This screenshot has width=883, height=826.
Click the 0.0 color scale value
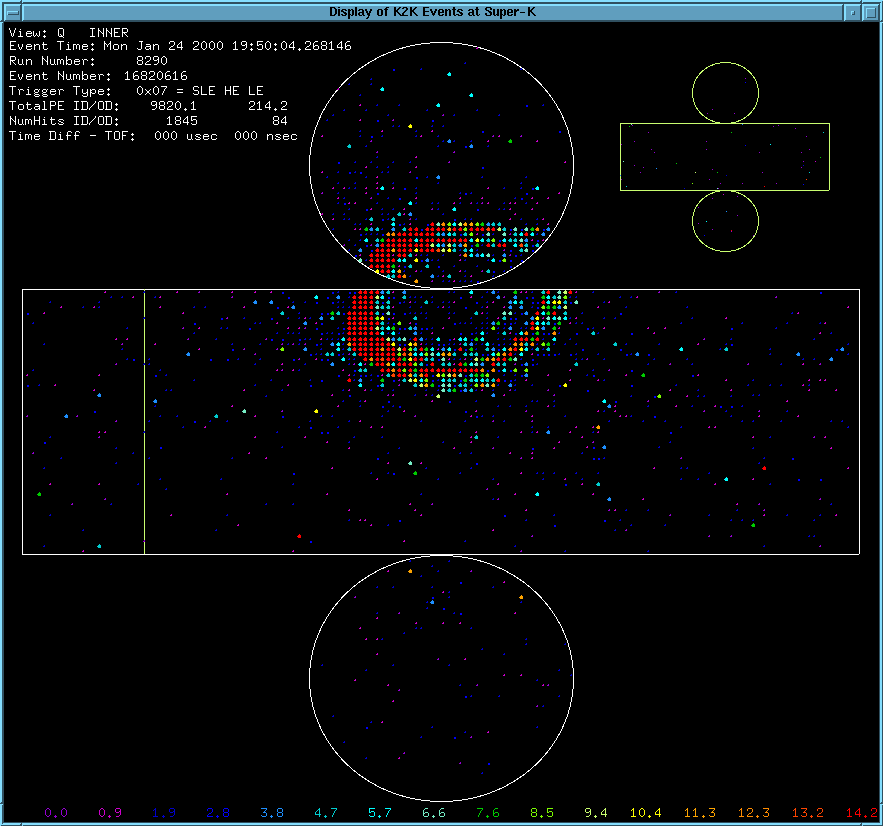[56, 813]
